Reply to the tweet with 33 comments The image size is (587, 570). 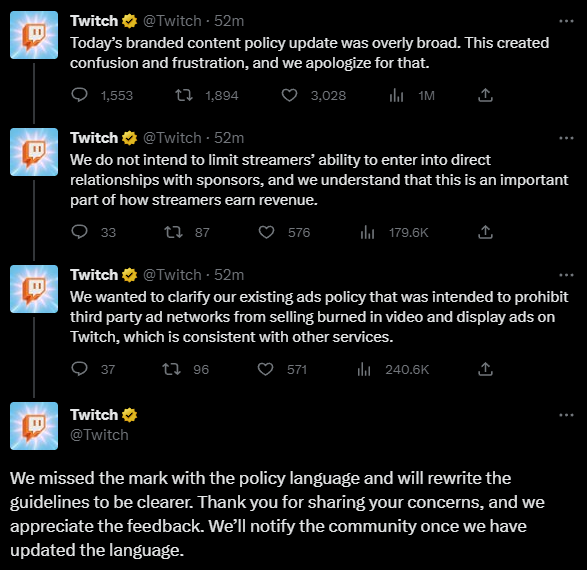click(x=79, y=232)
